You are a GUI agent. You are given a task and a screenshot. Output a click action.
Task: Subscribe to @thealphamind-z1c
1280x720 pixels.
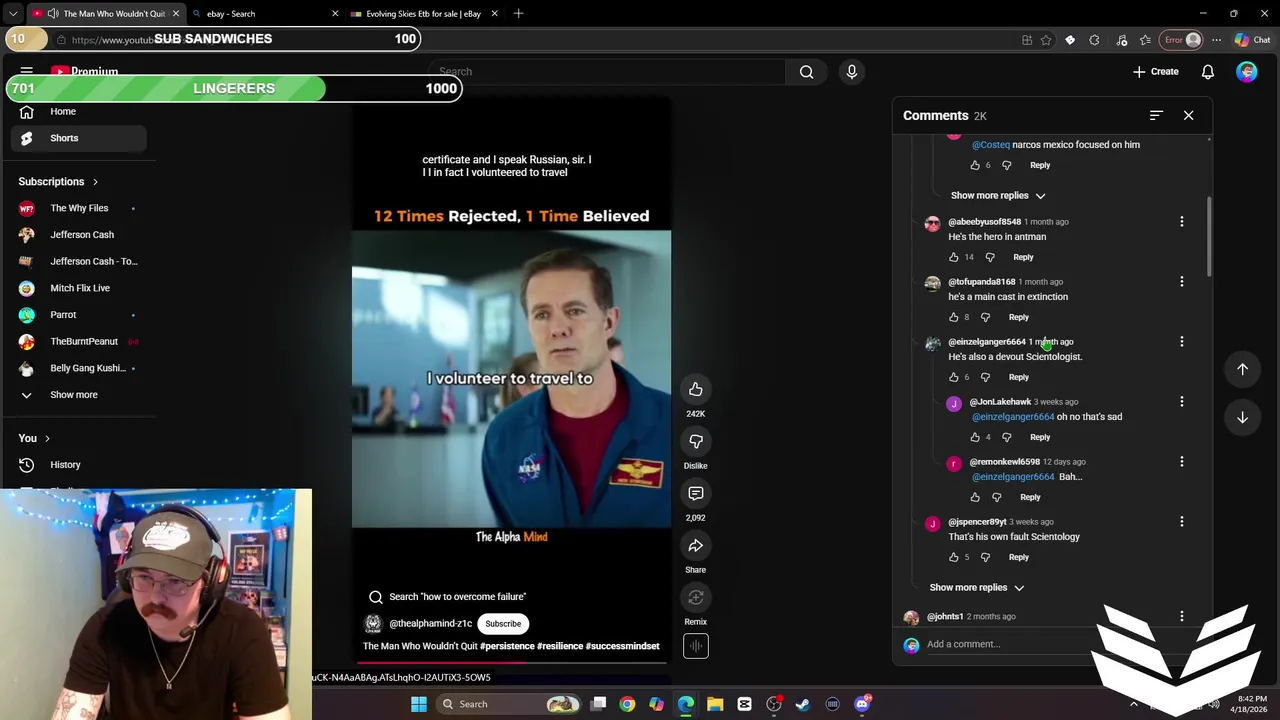click(x=503, y=624)
